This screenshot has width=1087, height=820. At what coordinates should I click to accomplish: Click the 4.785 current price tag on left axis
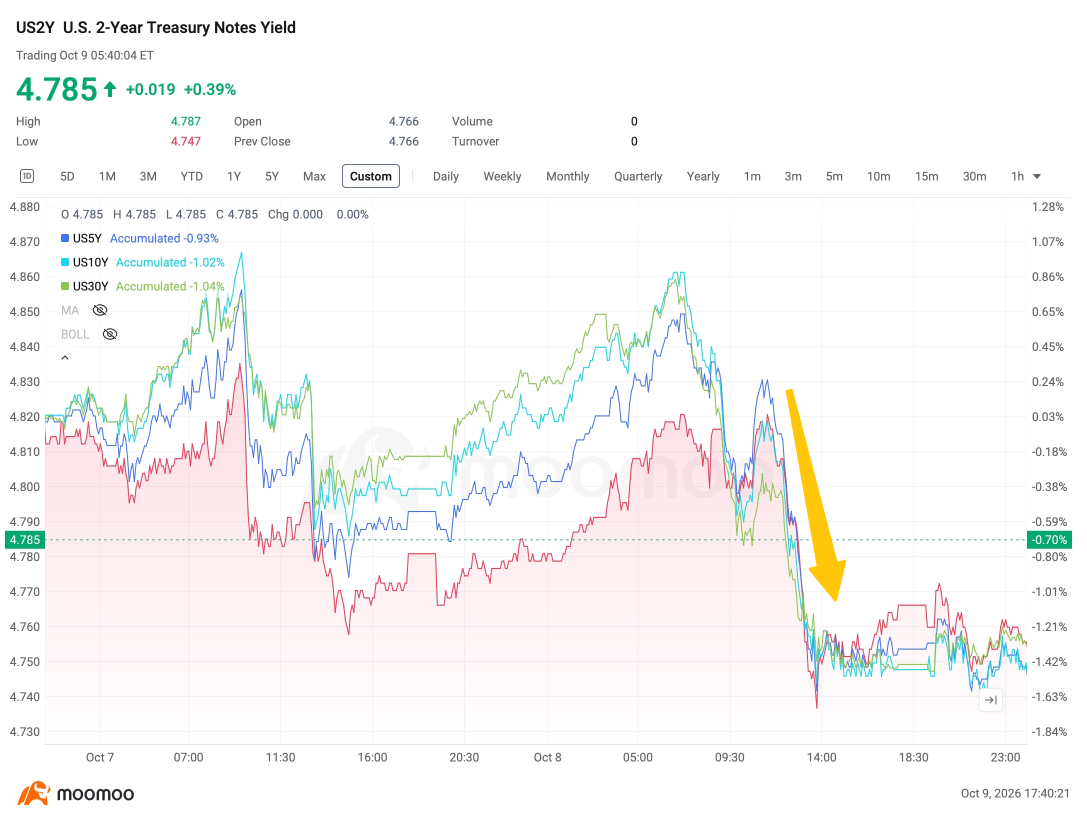tap(25, 539)
